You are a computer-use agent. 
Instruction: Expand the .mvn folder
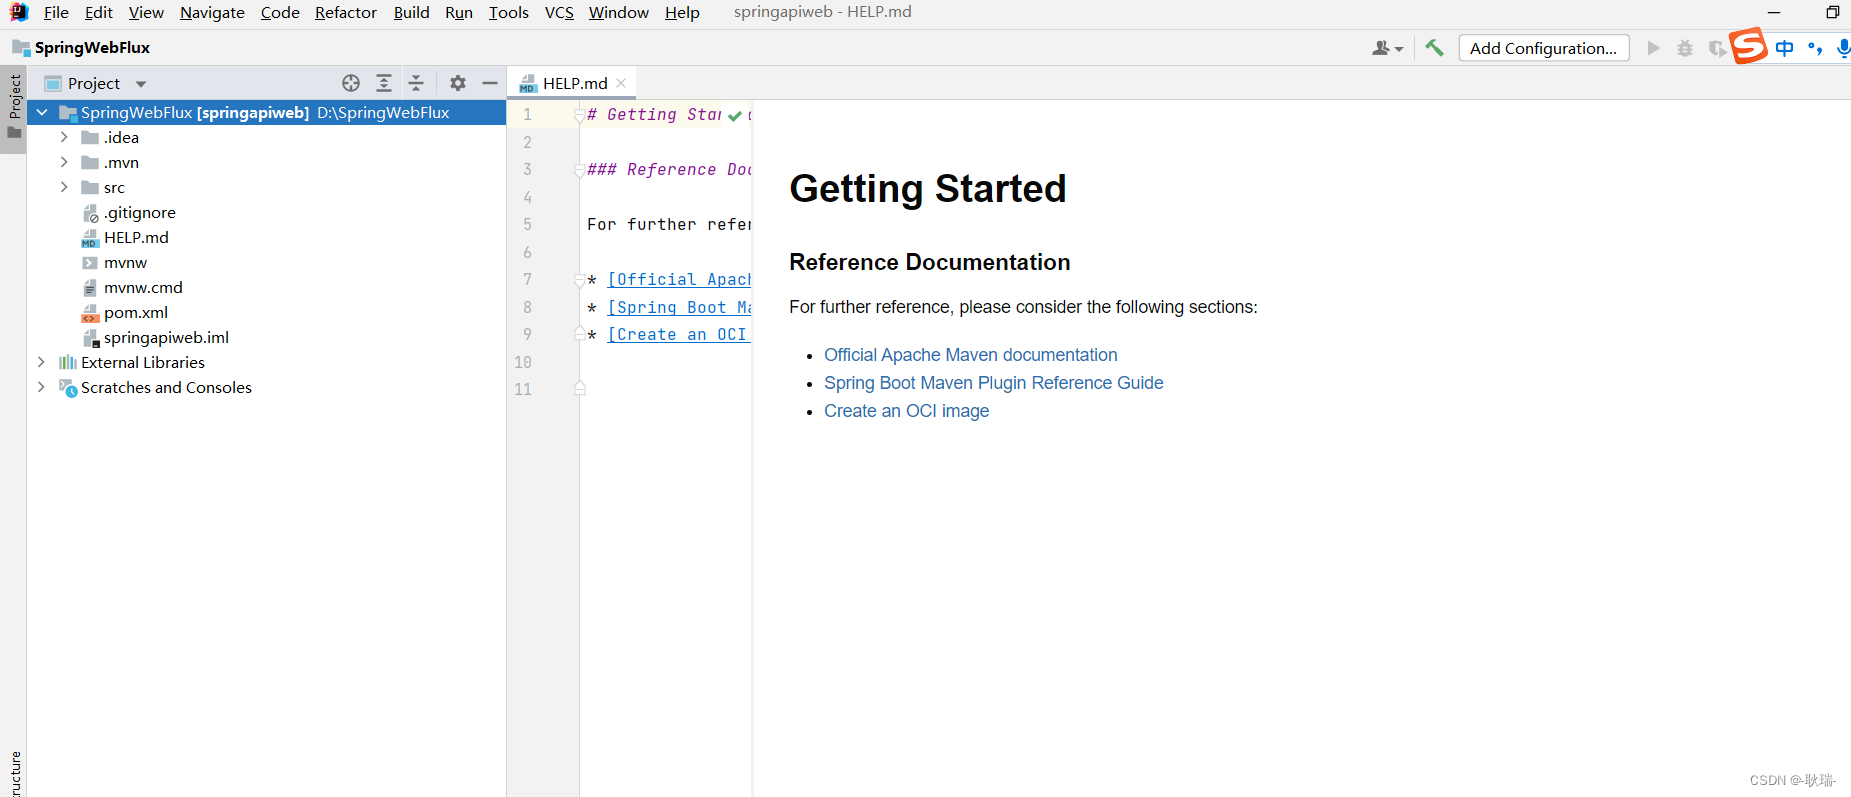tap(64, 162)
